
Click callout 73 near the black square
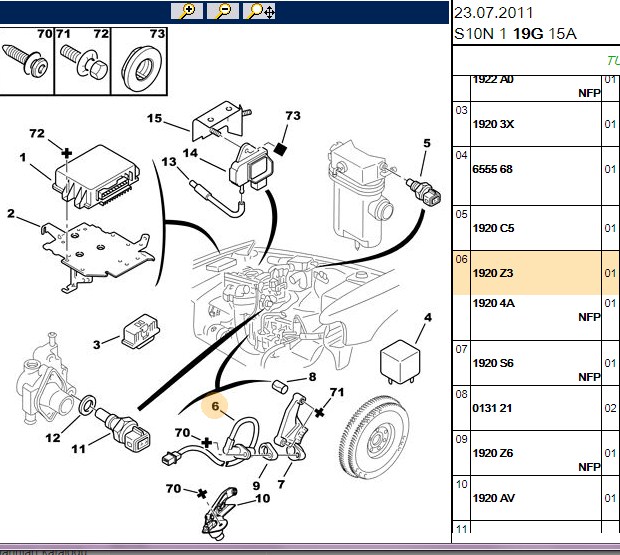click(293, 115)
